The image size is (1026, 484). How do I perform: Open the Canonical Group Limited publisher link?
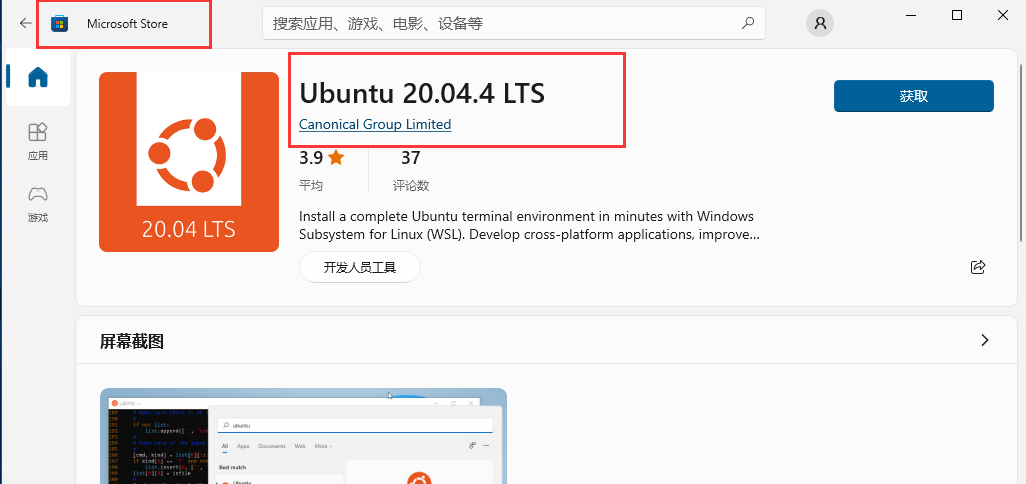coord(375,124)
